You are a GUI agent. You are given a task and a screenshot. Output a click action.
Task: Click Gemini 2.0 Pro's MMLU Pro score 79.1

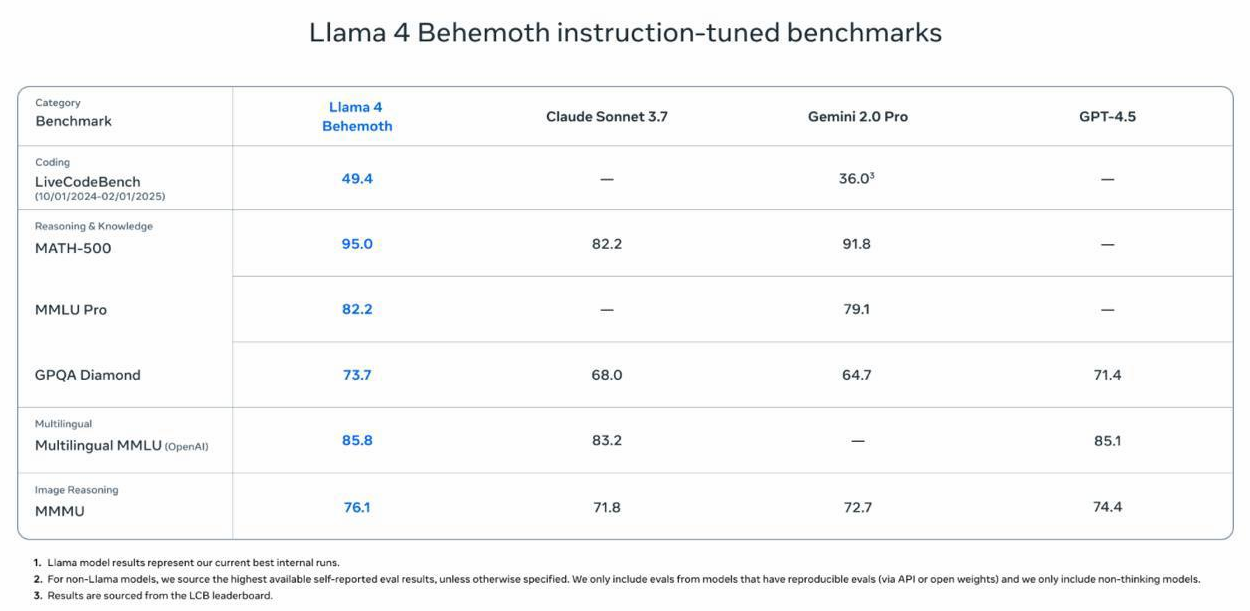tap(857, 310)
